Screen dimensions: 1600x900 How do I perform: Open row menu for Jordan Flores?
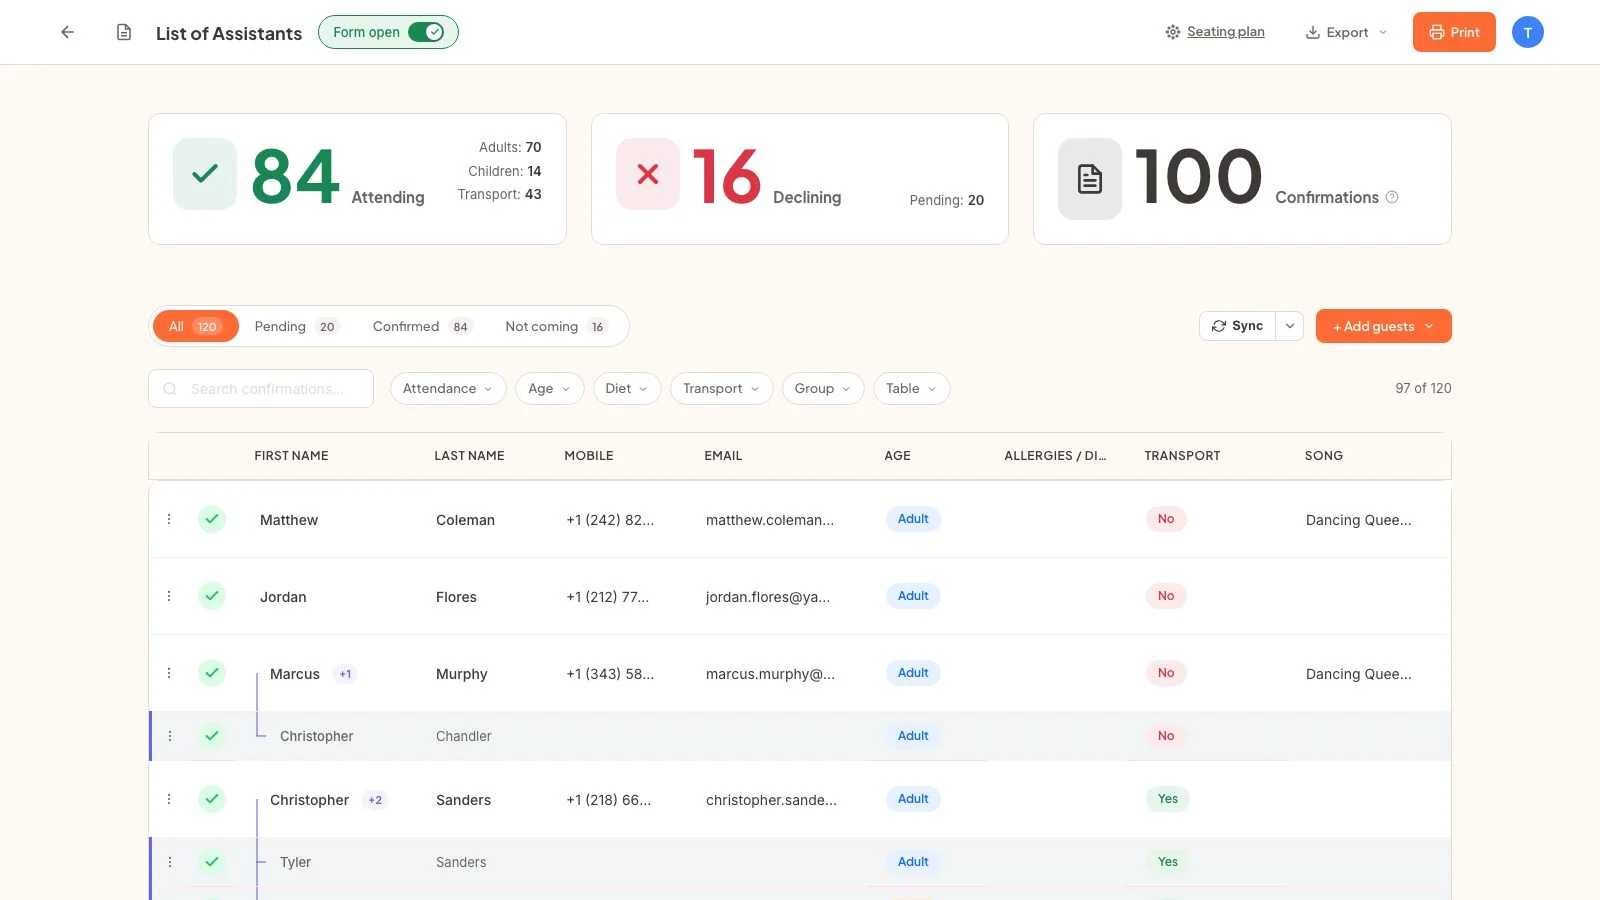pyautogui.click(x=169, y=596)
